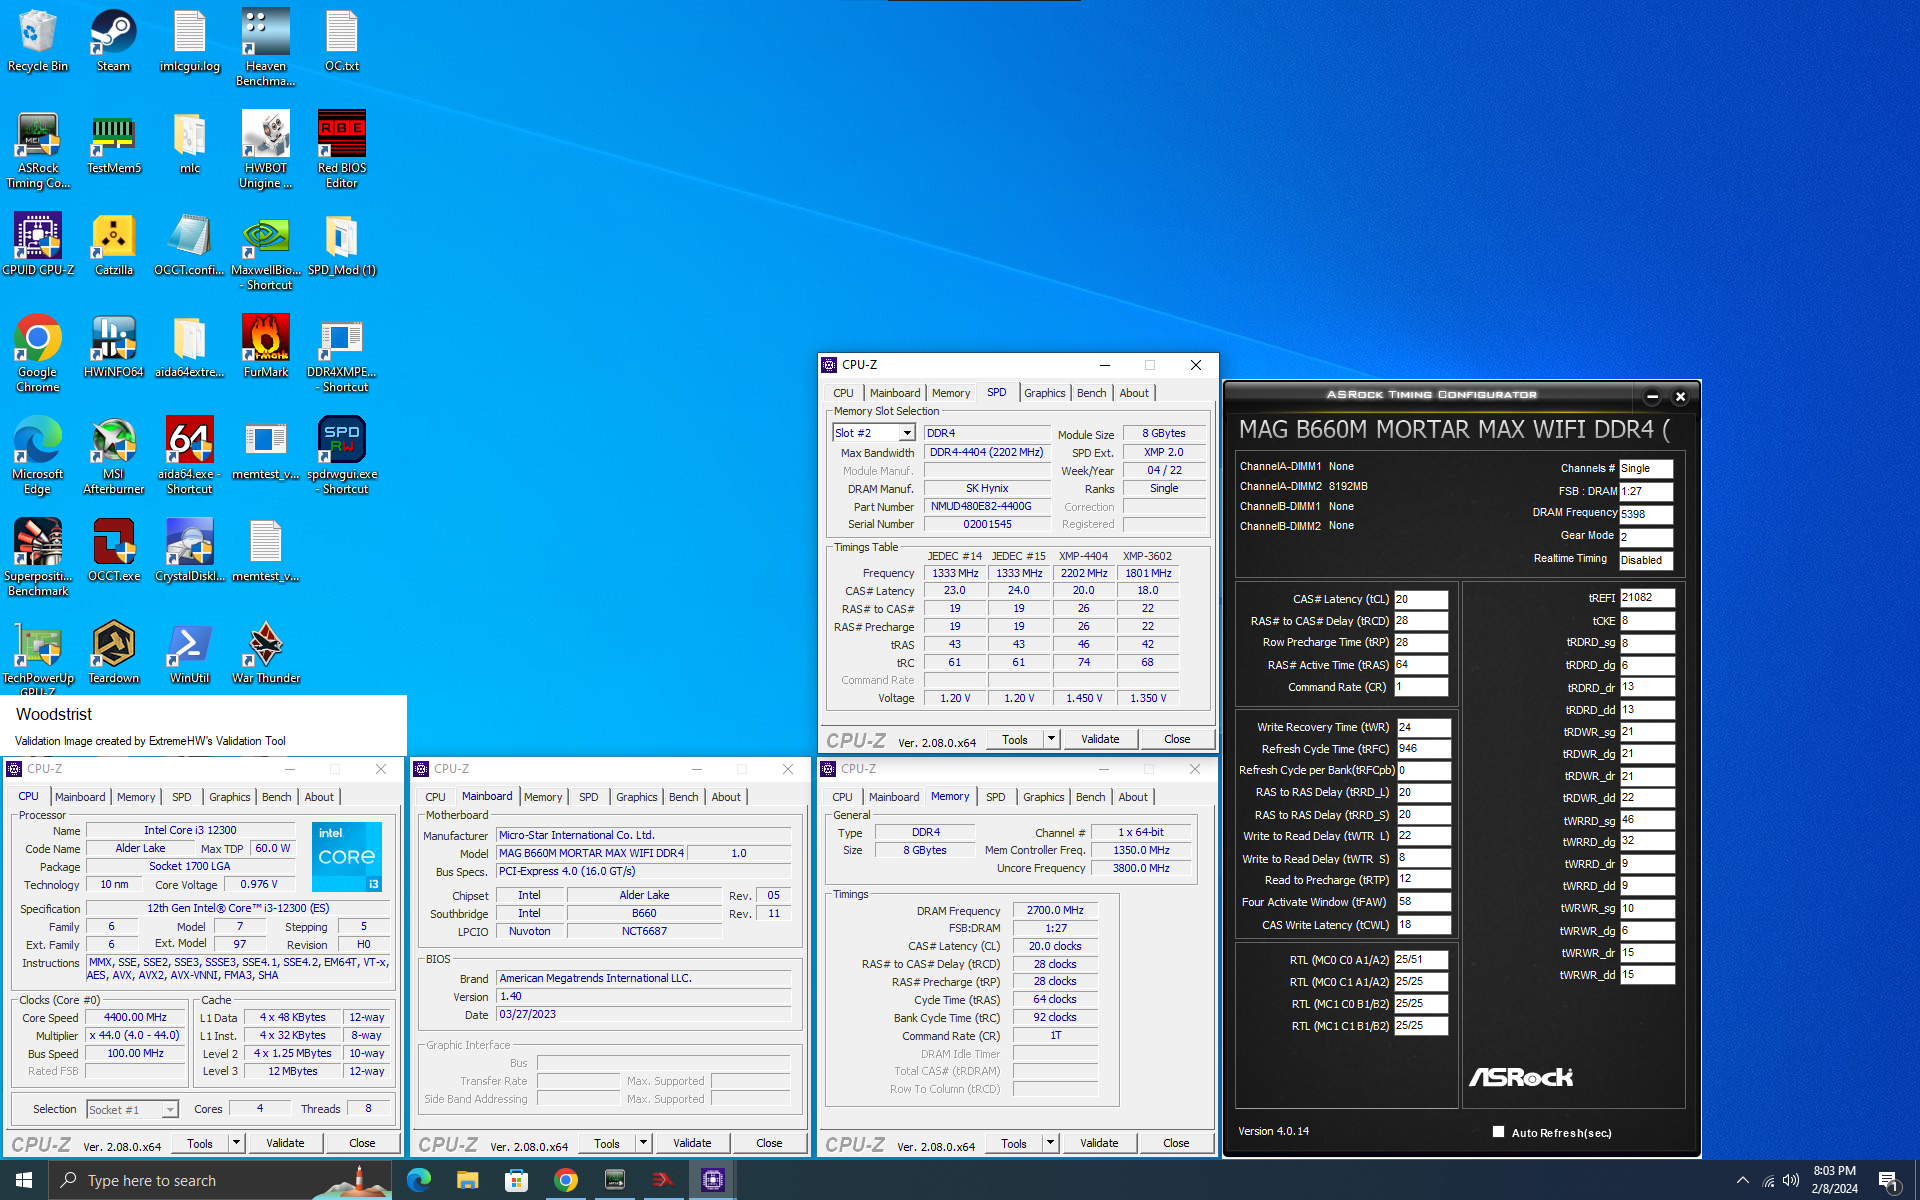The image size is (1920, 1200).
Task: Minimize ASRock Timing Configurator window
Action: (1652, 397)
